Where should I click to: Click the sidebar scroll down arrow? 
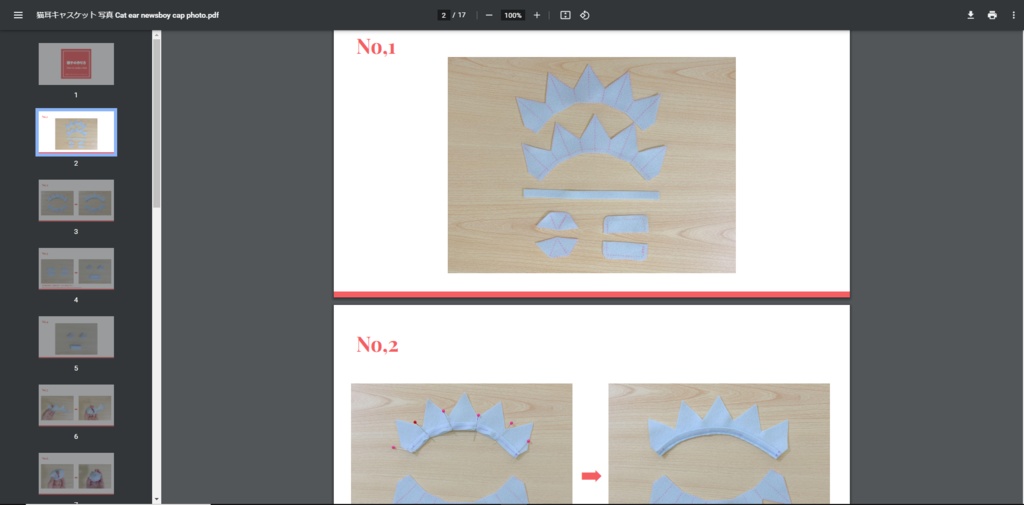click(157, 500)
